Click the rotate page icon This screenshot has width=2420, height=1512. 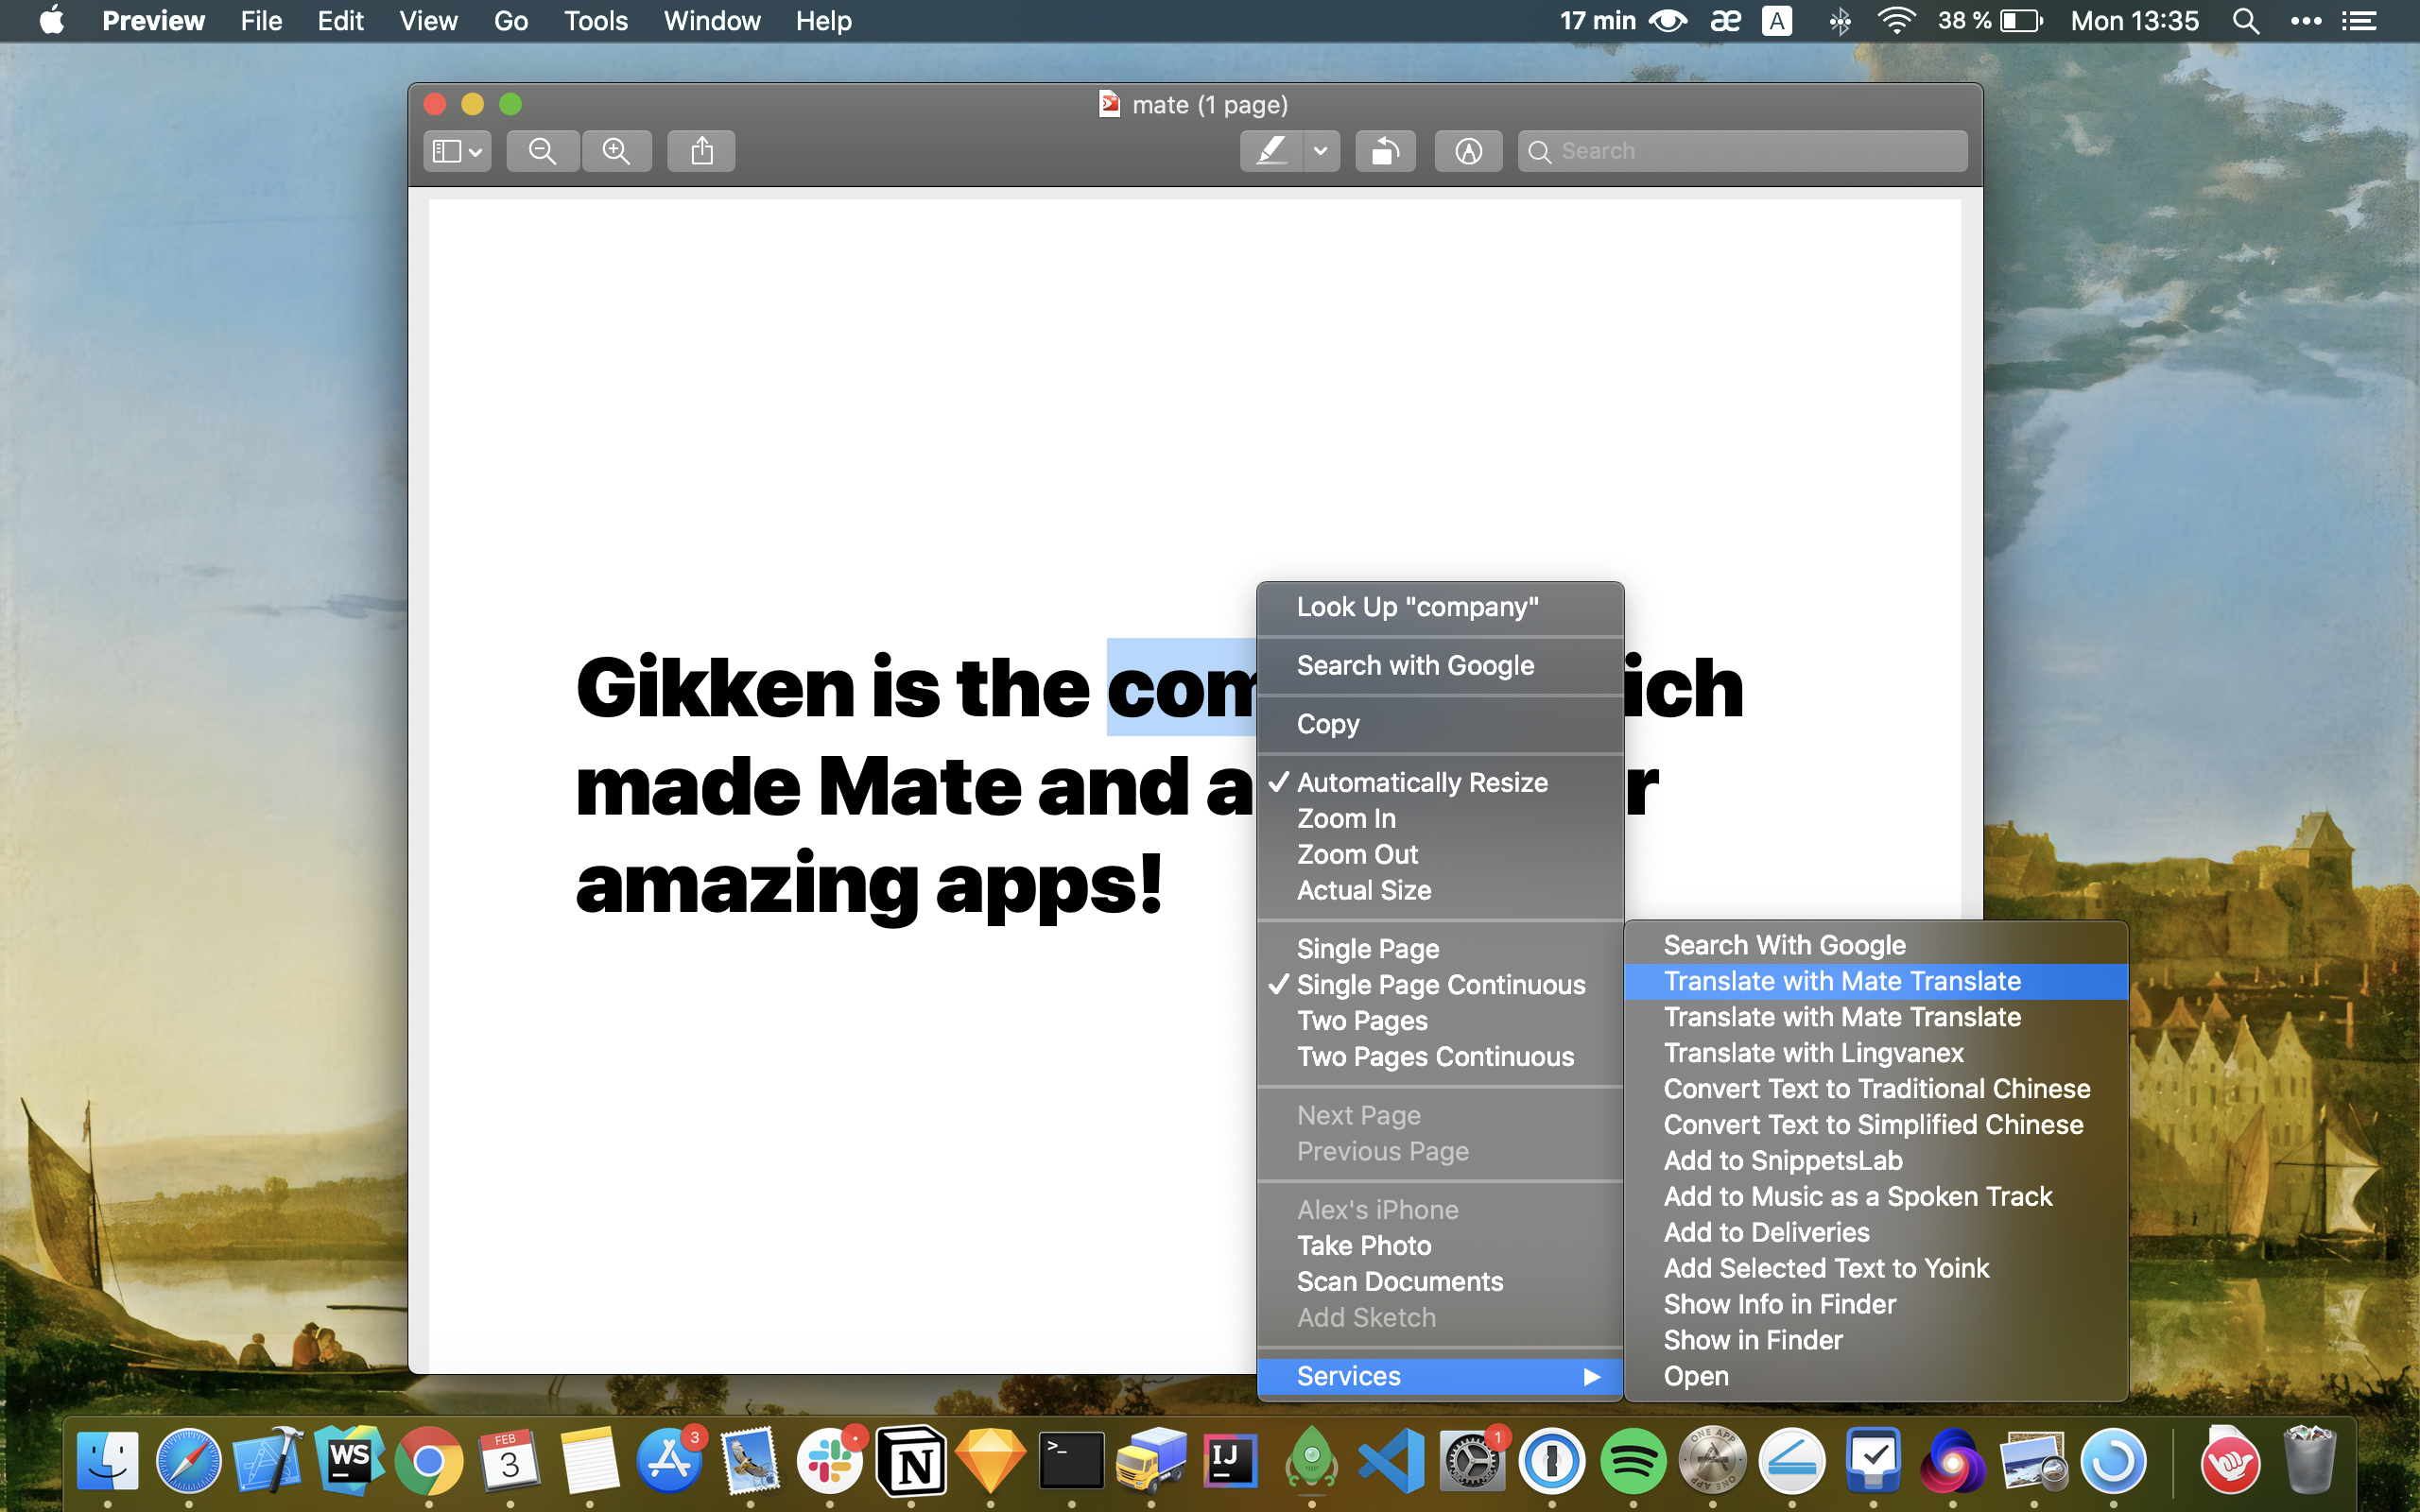[x=1385, y=150]
